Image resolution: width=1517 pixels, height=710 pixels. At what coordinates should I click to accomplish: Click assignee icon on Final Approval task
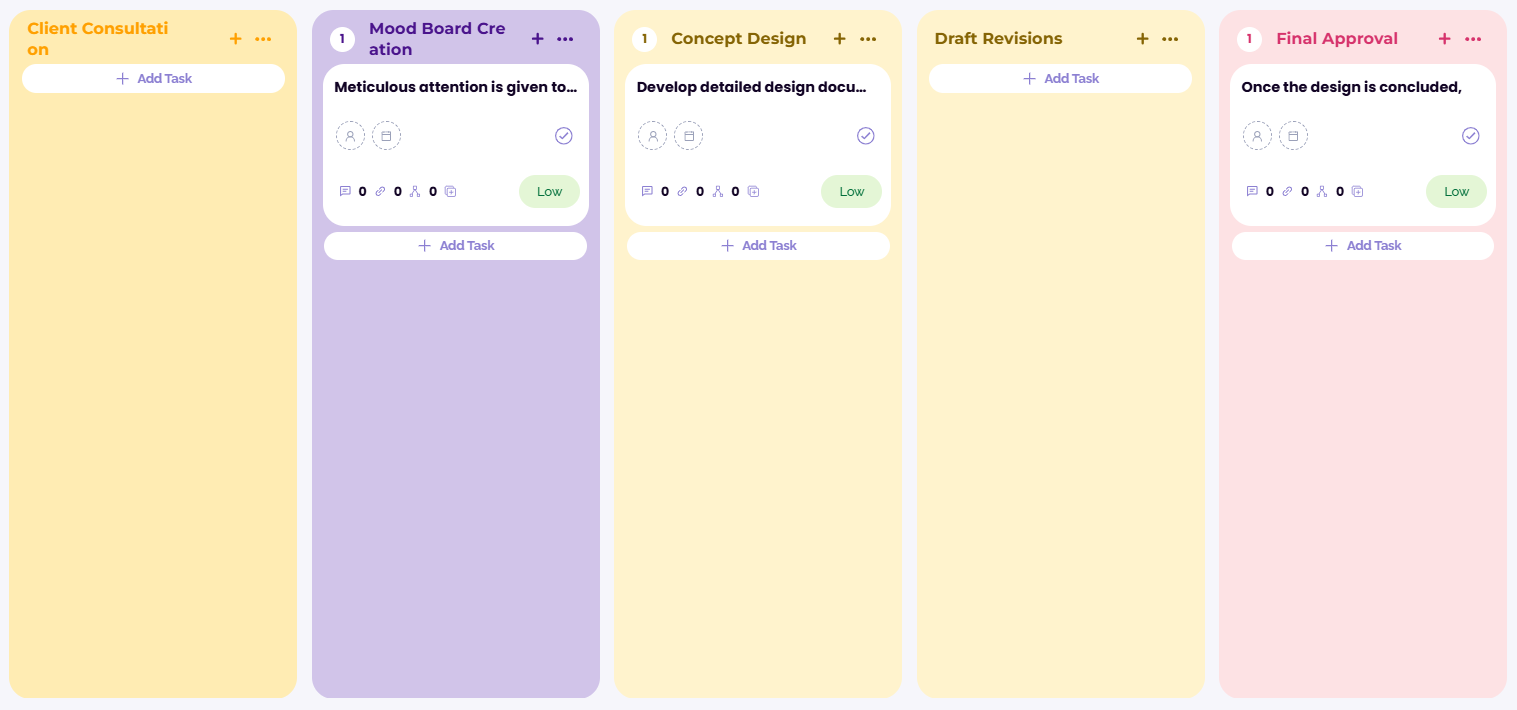point(1257,136)
